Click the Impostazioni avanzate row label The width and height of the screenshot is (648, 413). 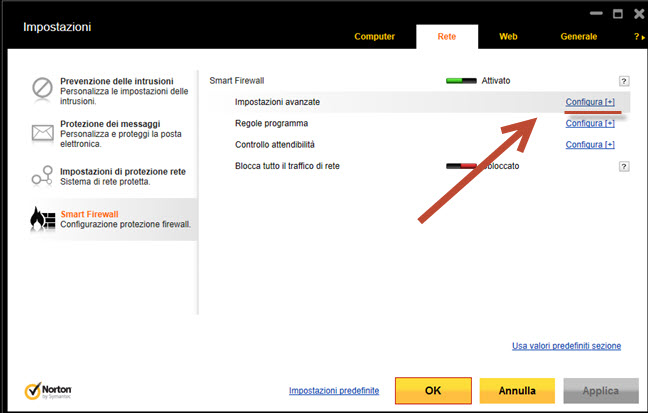pyautogui.click(x=277, y=102)
